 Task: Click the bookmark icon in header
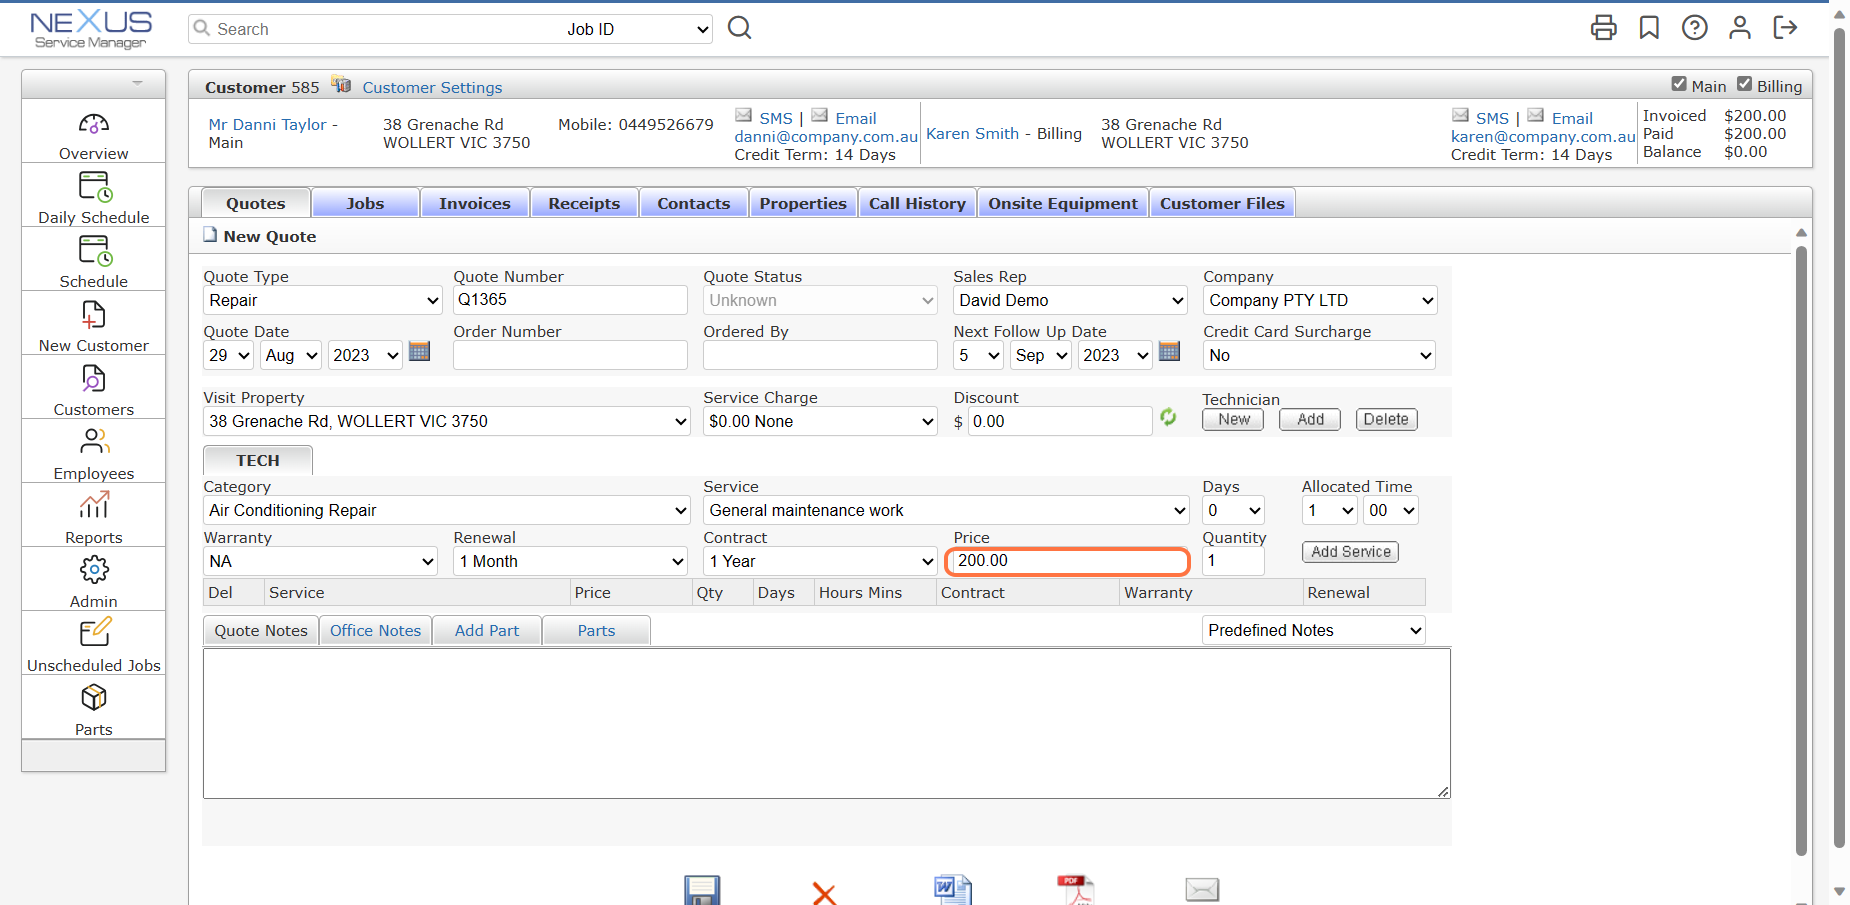point(1649,27)
